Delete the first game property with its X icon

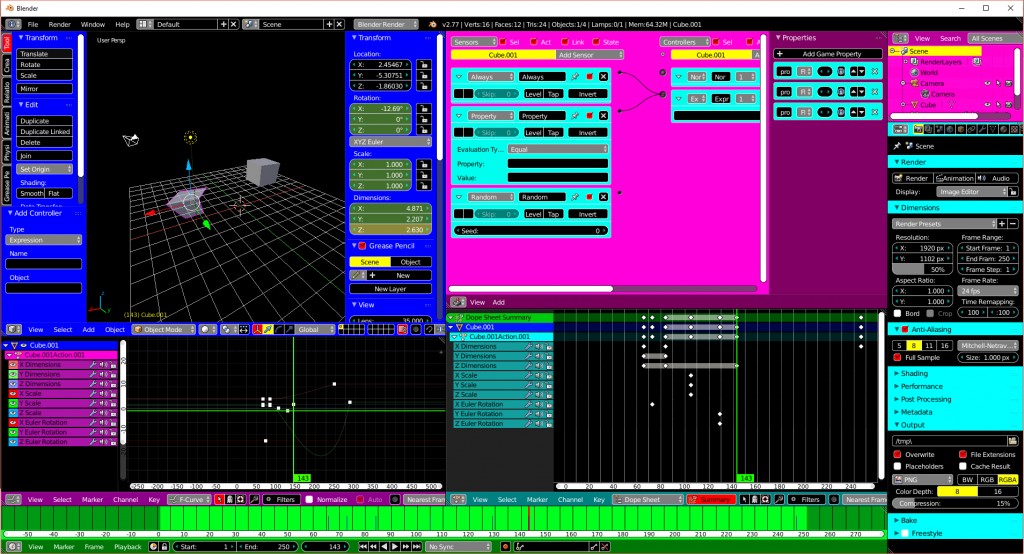point(874,71)
